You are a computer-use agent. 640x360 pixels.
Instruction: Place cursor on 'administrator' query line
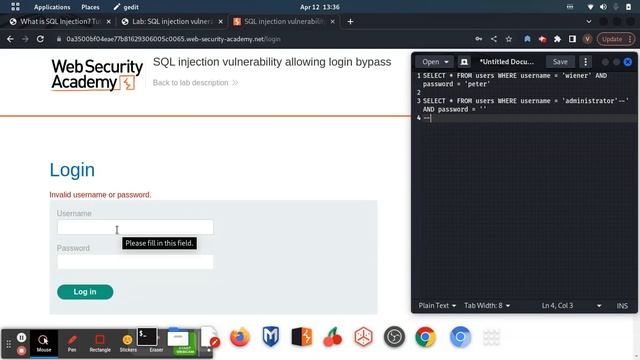pos(525,105)
